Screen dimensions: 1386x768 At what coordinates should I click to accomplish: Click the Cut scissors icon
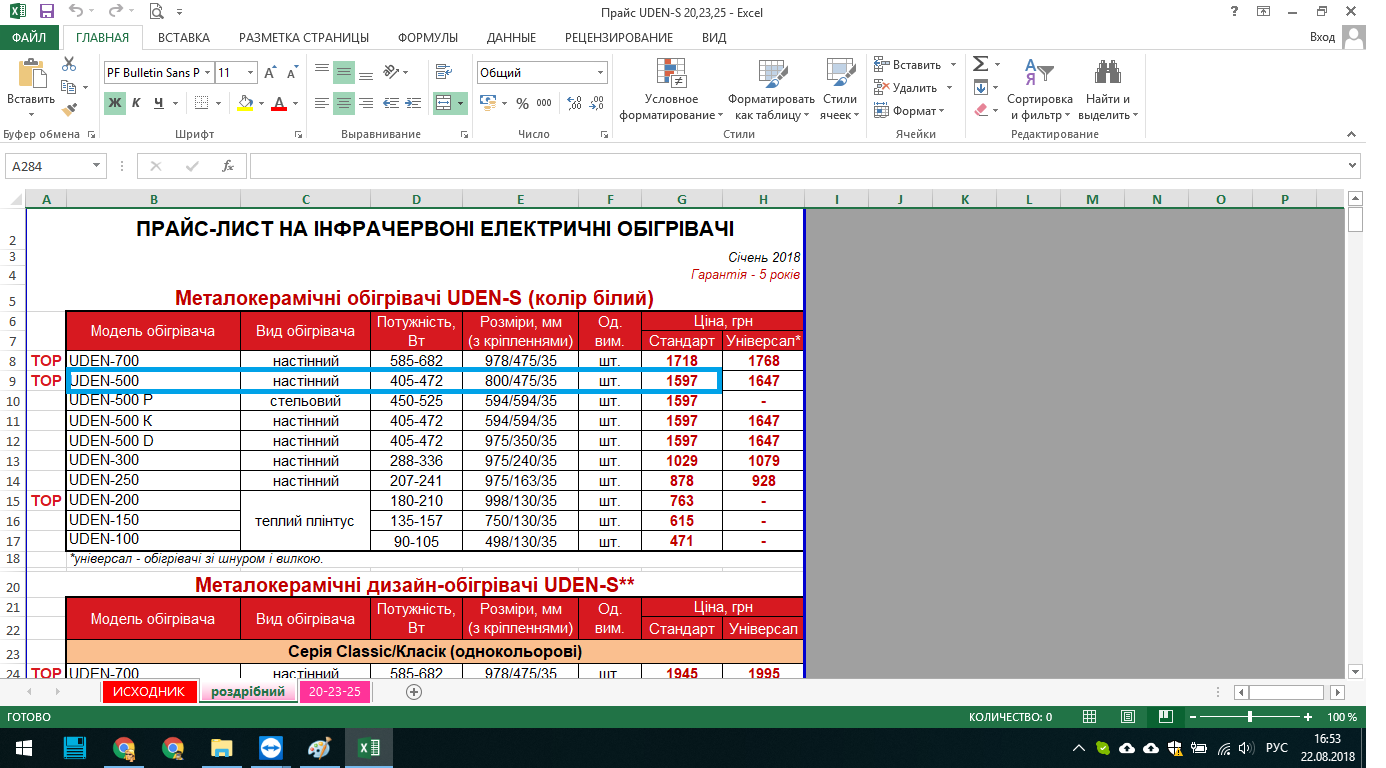pyautogui.click(x=69, y=64)
